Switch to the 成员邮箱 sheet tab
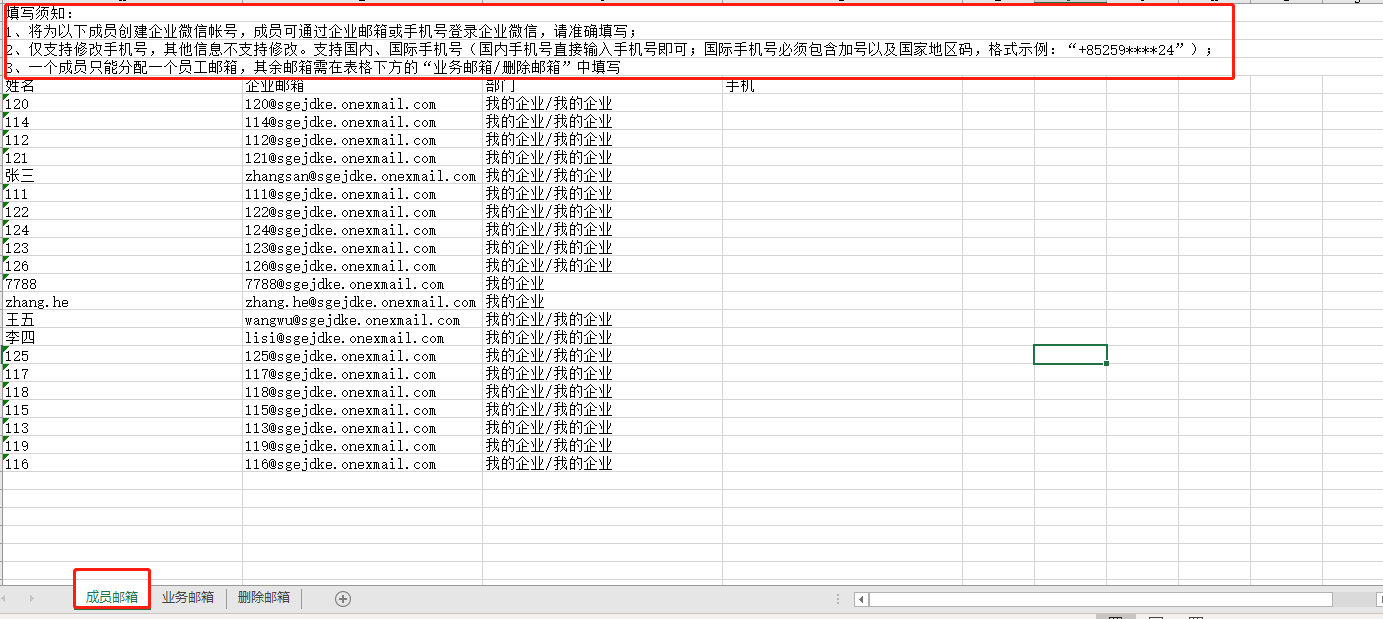 point(112,598)
